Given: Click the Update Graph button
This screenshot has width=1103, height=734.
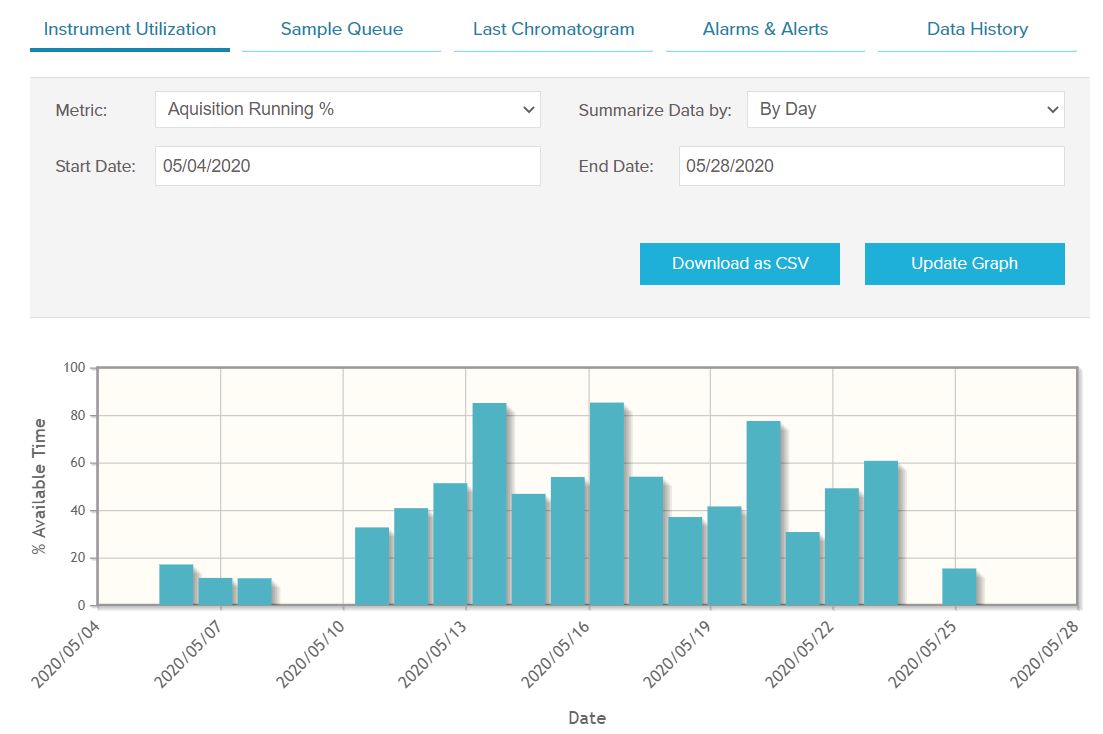Looking at the screenshot, I should point(964,264).
